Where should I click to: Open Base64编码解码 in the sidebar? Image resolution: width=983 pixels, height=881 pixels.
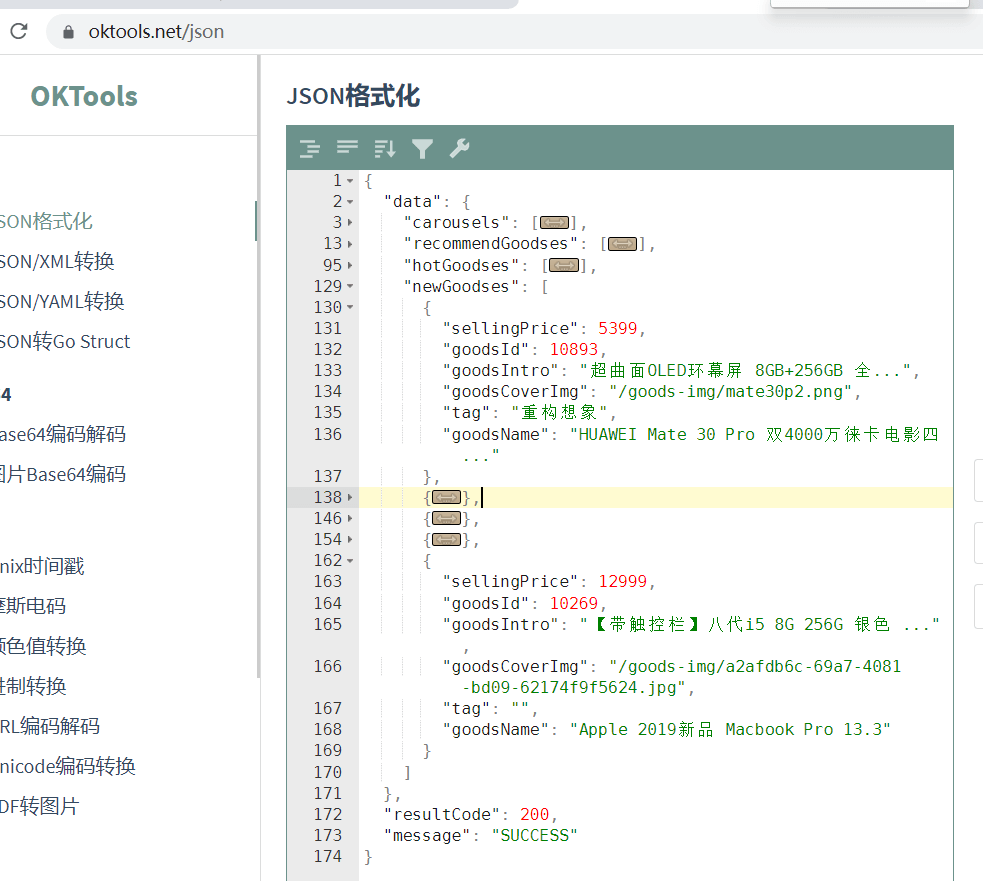point(63,434)
